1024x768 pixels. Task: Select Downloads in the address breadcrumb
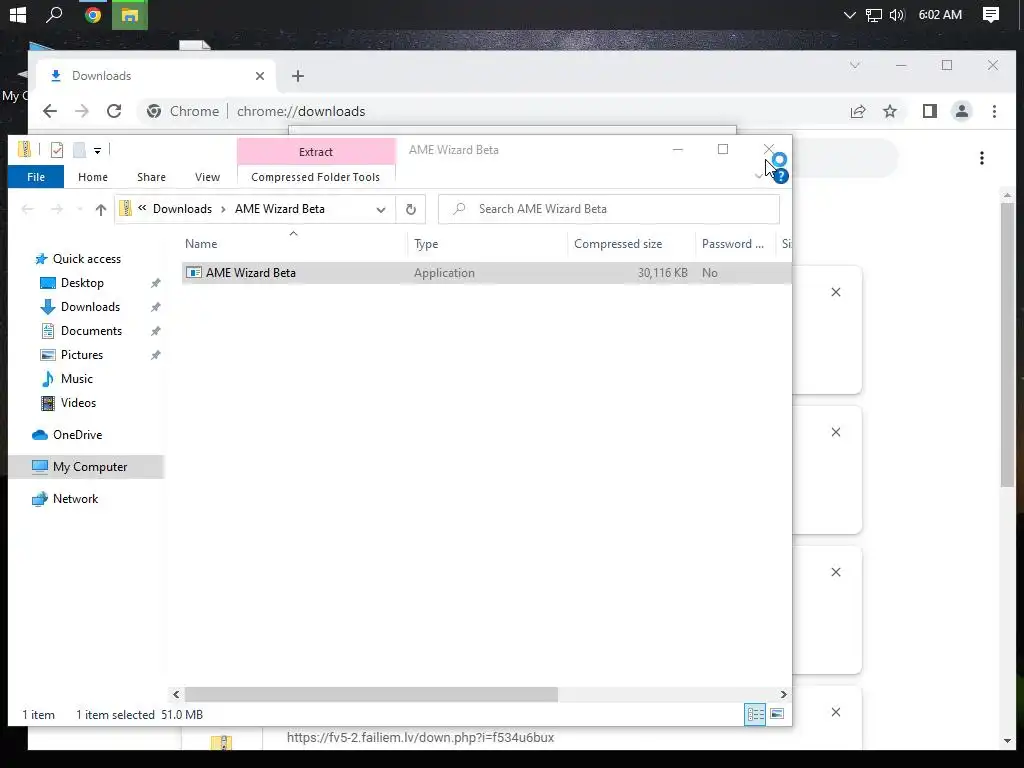[x=182, y=209]
